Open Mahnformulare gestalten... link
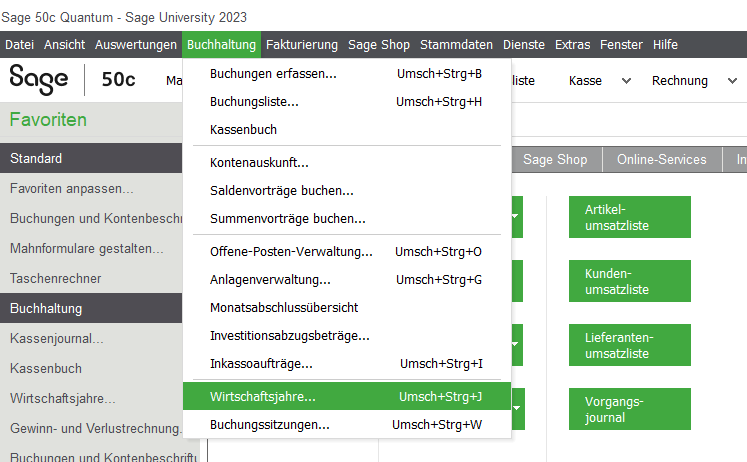747x462 pixels. pos(87,249)
